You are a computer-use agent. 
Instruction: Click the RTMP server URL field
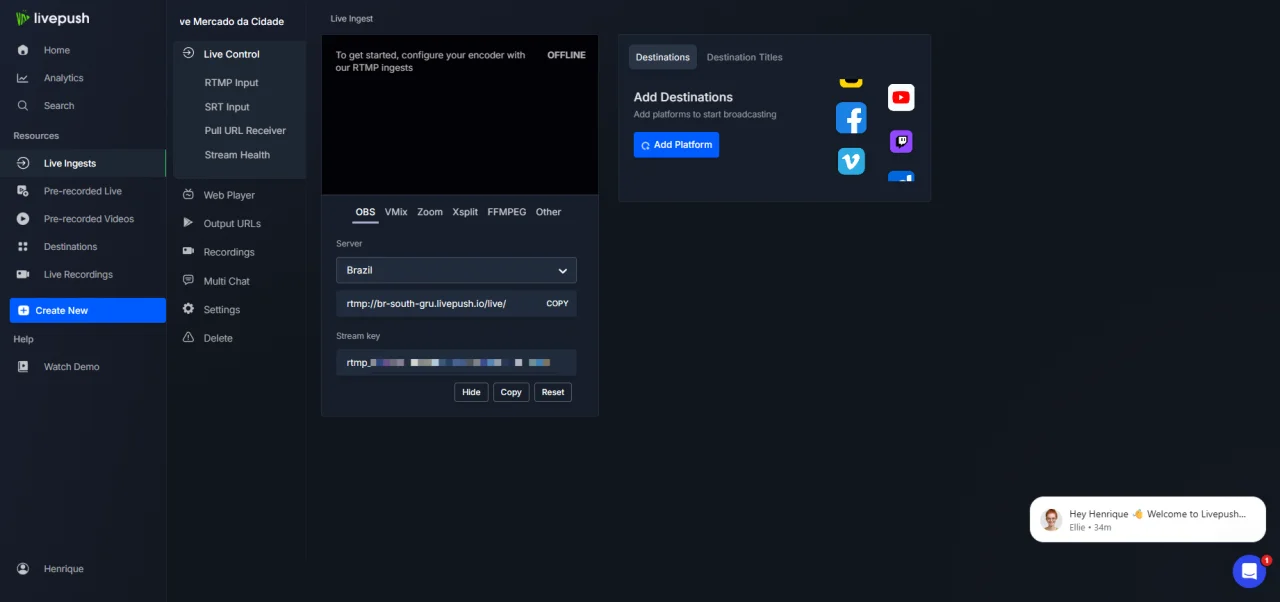[456, 303]
